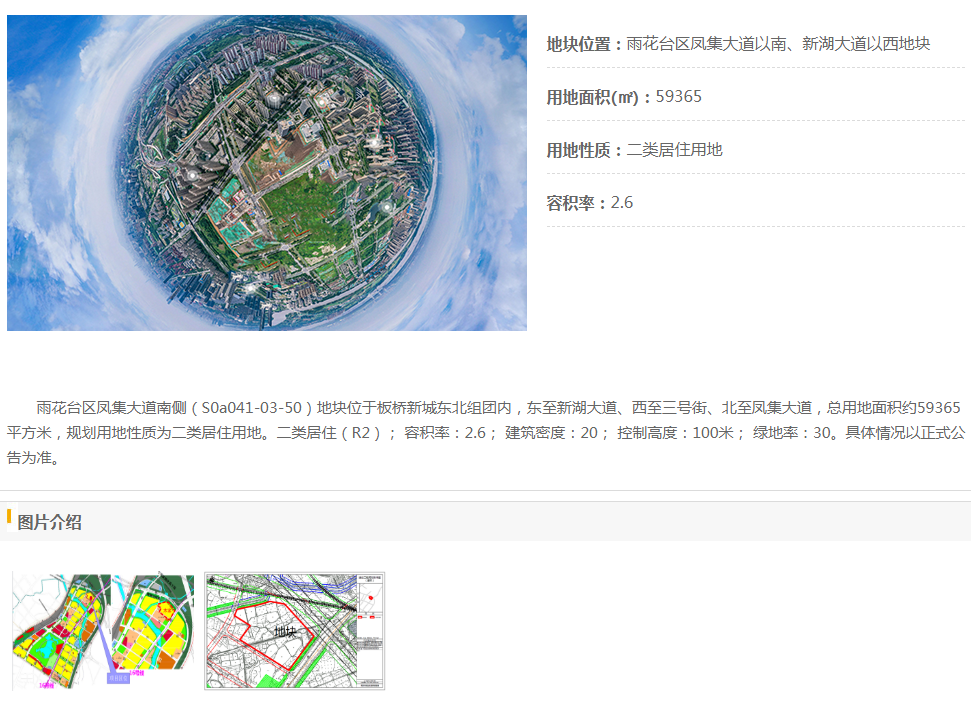
Task: Open the red-outlined parcel survey map thumbnail
Action: pyautogui.click(x=294, y=631)
